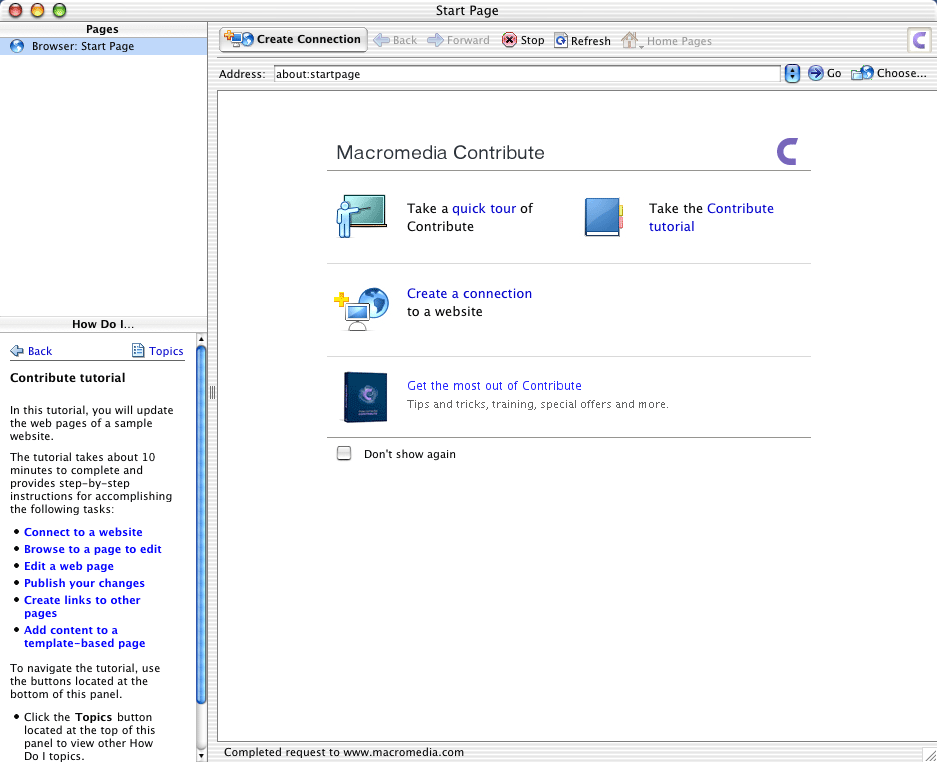Open Add content to a template-based page link
The image size is (937, 762).
point(84,636)
